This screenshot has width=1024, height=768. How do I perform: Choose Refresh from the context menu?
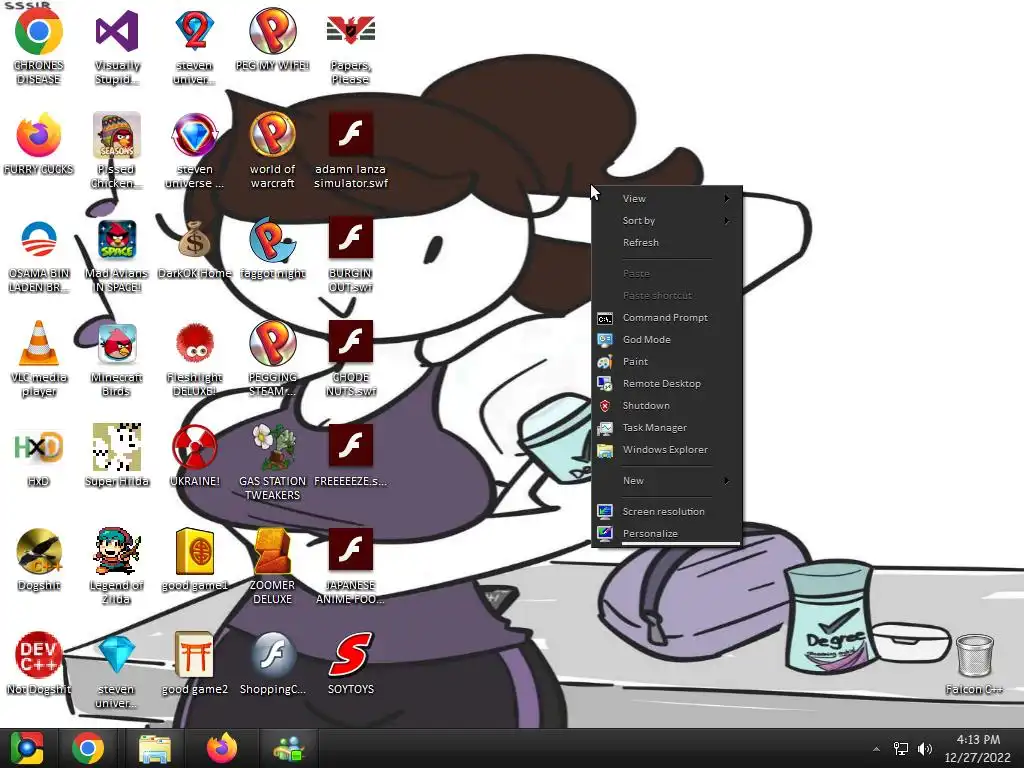(667, 242)
